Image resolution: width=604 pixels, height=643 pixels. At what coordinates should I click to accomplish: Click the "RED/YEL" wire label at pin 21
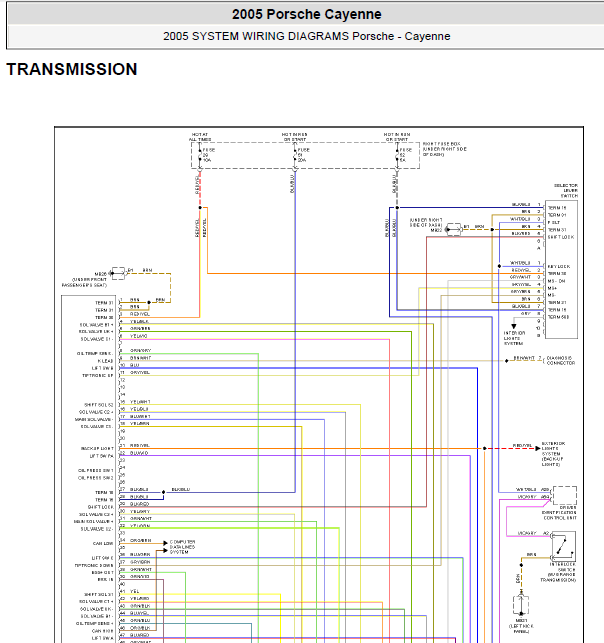[x=140, y=445]
